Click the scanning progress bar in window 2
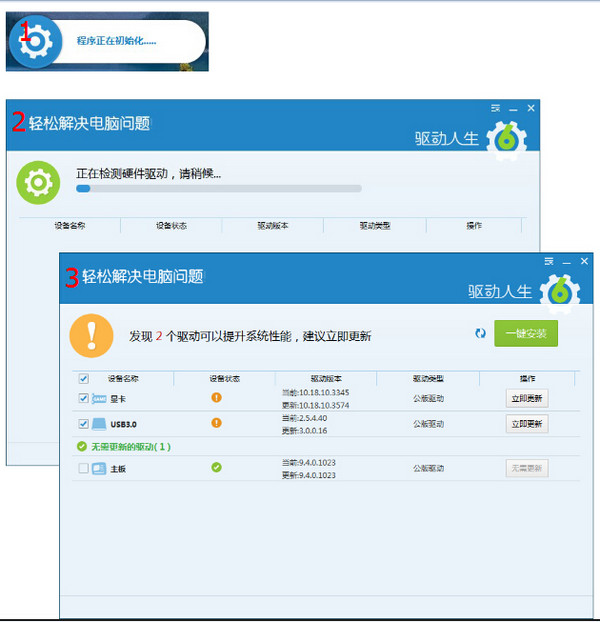This screenshot has height=622, width=600. pyautogui.click(x=219, y=188)
